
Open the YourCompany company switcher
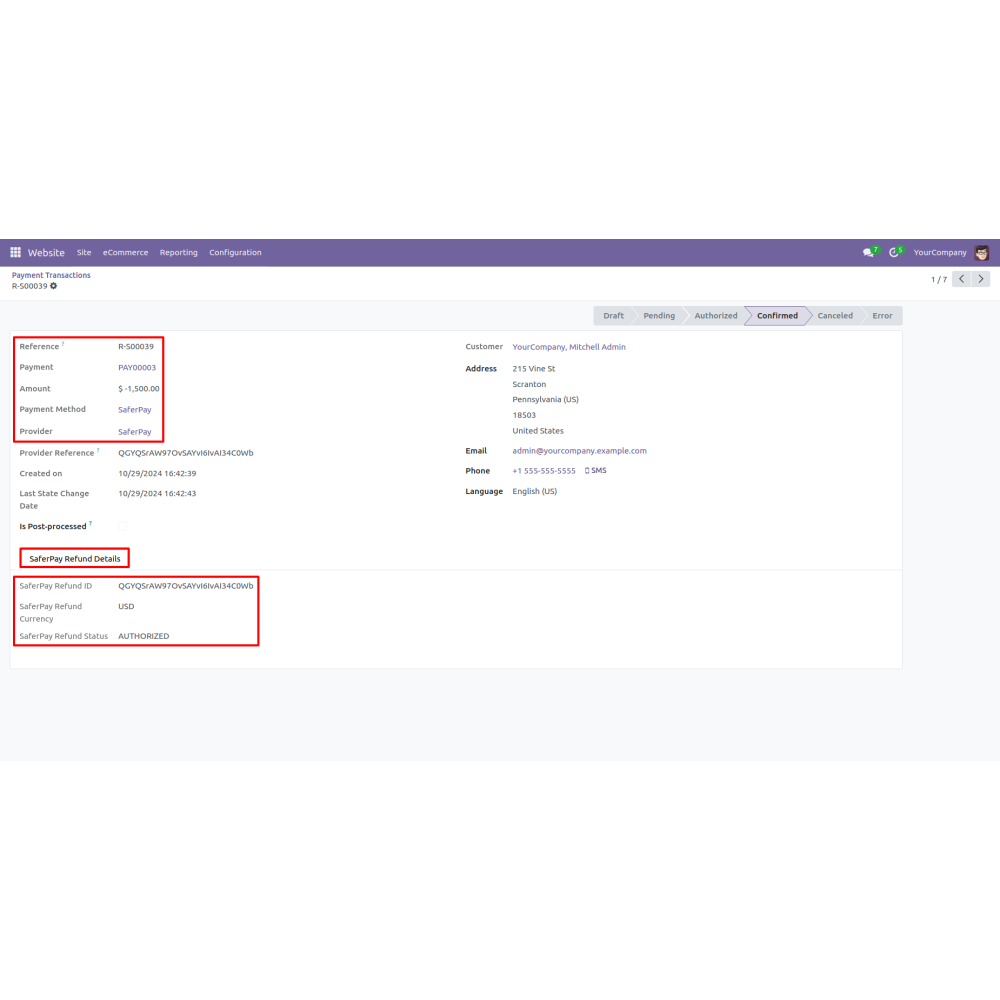pyautogui.click(x=939, y=253)
